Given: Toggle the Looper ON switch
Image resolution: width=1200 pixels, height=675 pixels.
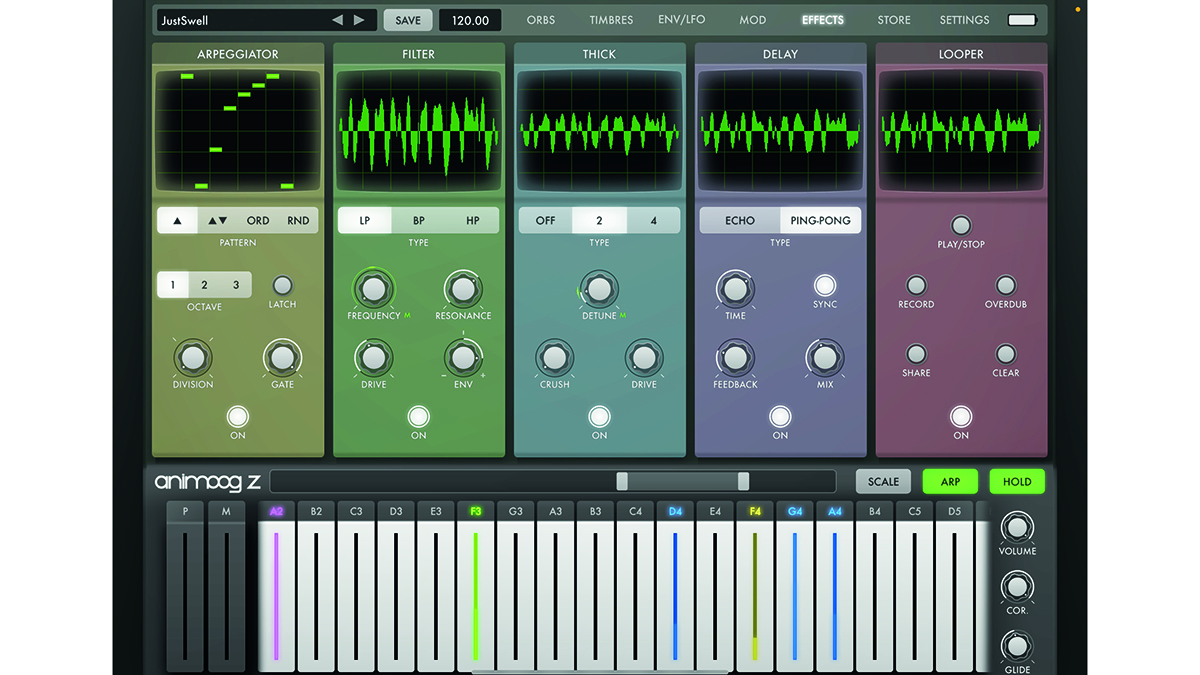Looking at the screenshot, I should tap(961, 416).
